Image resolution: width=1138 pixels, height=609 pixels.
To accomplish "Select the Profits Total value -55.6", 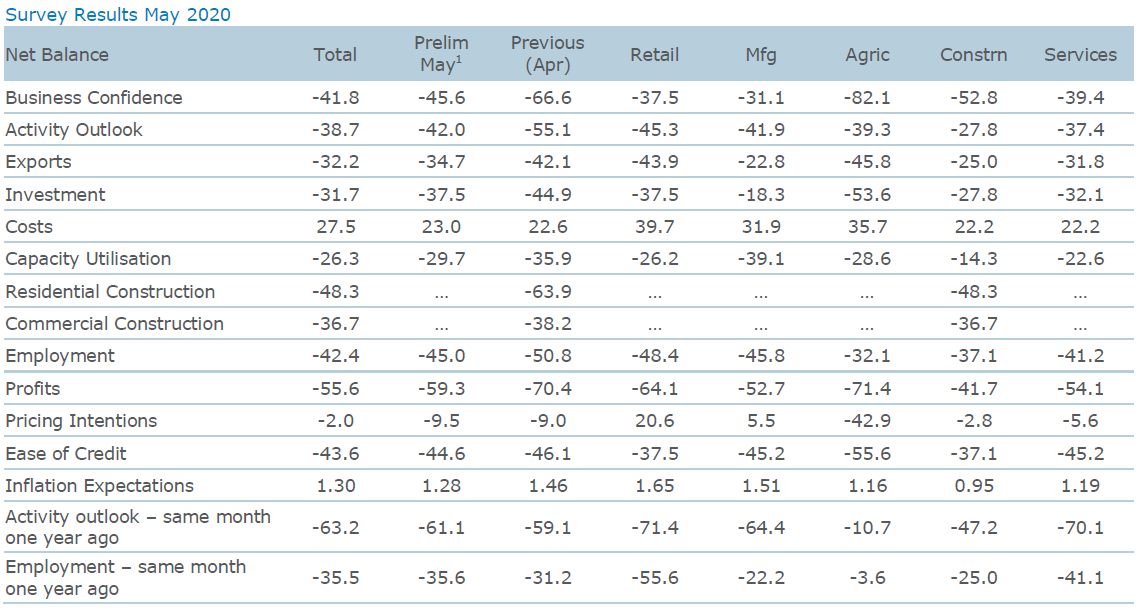I will pyautogui.click(x=335, y=389).
